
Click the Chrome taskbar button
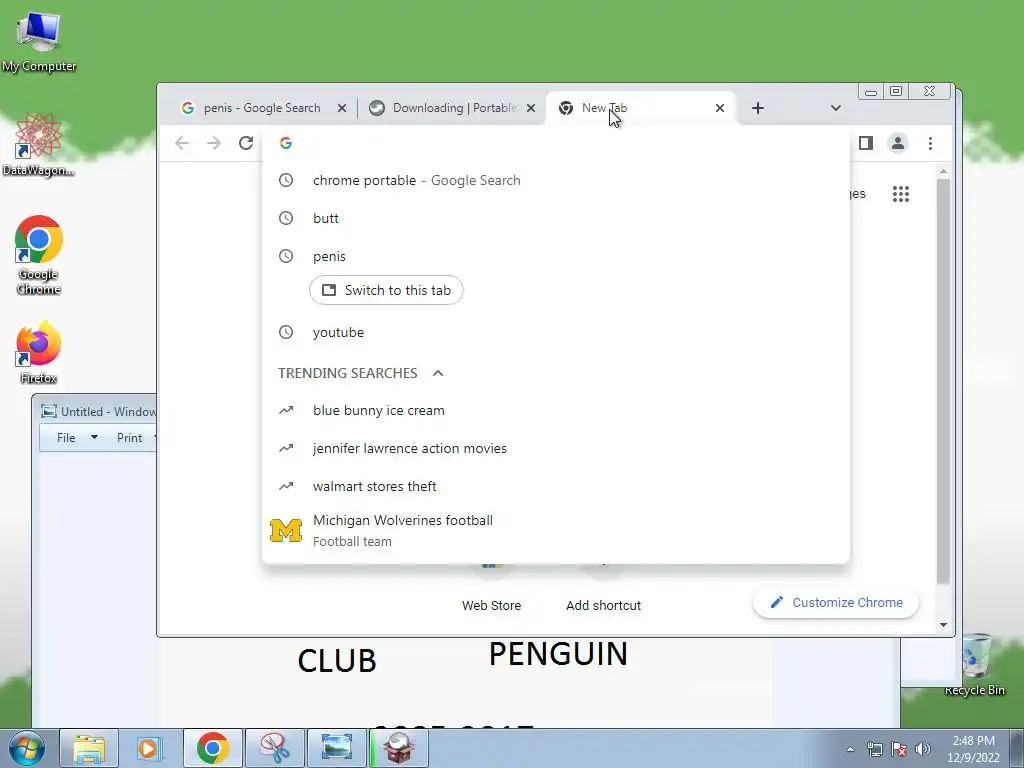(x=212, y=748)
